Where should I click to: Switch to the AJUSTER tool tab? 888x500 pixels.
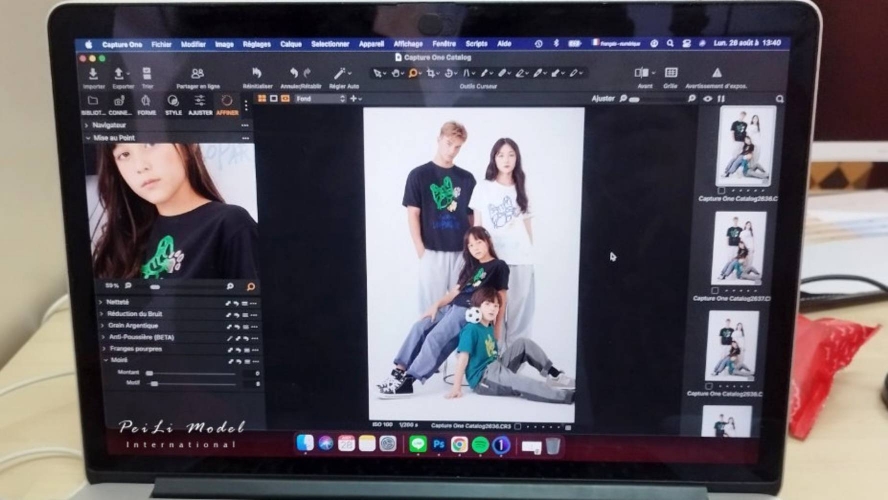point(200,105)
